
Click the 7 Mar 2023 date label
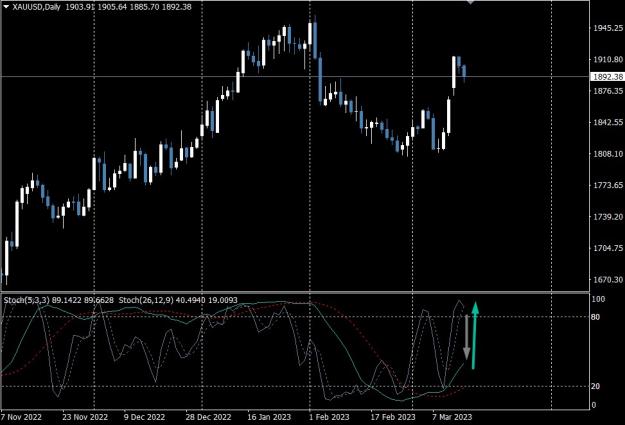coord(452,417)
